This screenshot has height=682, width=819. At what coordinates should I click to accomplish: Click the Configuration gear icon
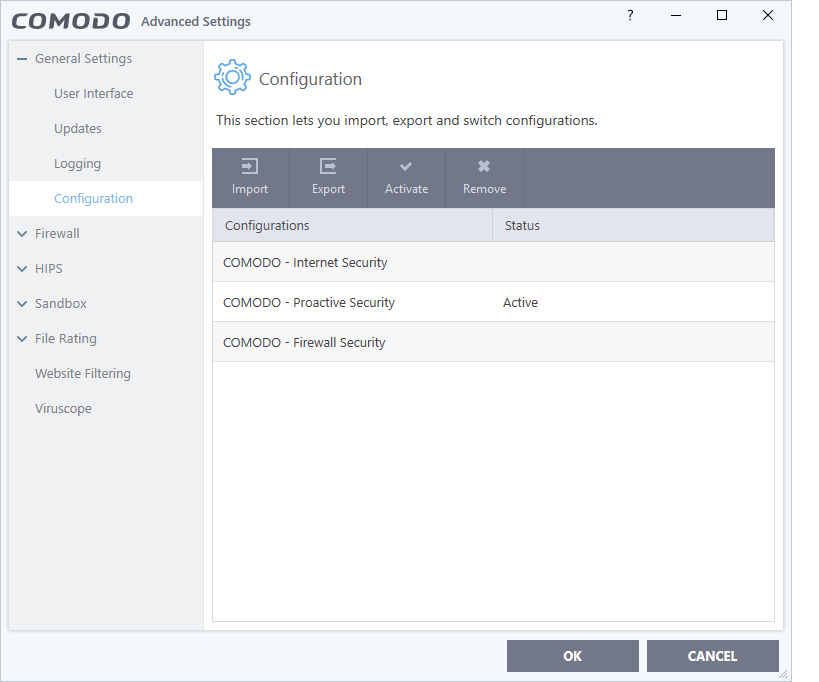(232, 77)
